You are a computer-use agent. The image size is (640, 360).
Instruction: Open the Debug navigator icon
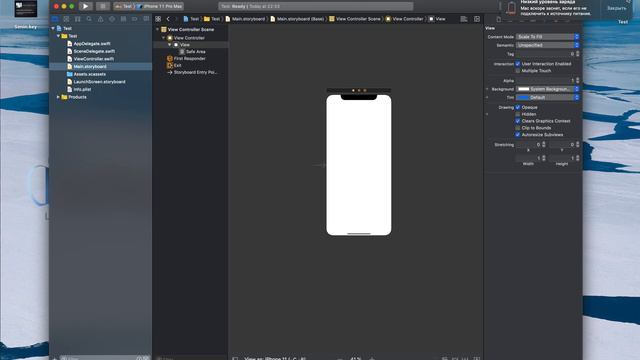tap(123, 19)
